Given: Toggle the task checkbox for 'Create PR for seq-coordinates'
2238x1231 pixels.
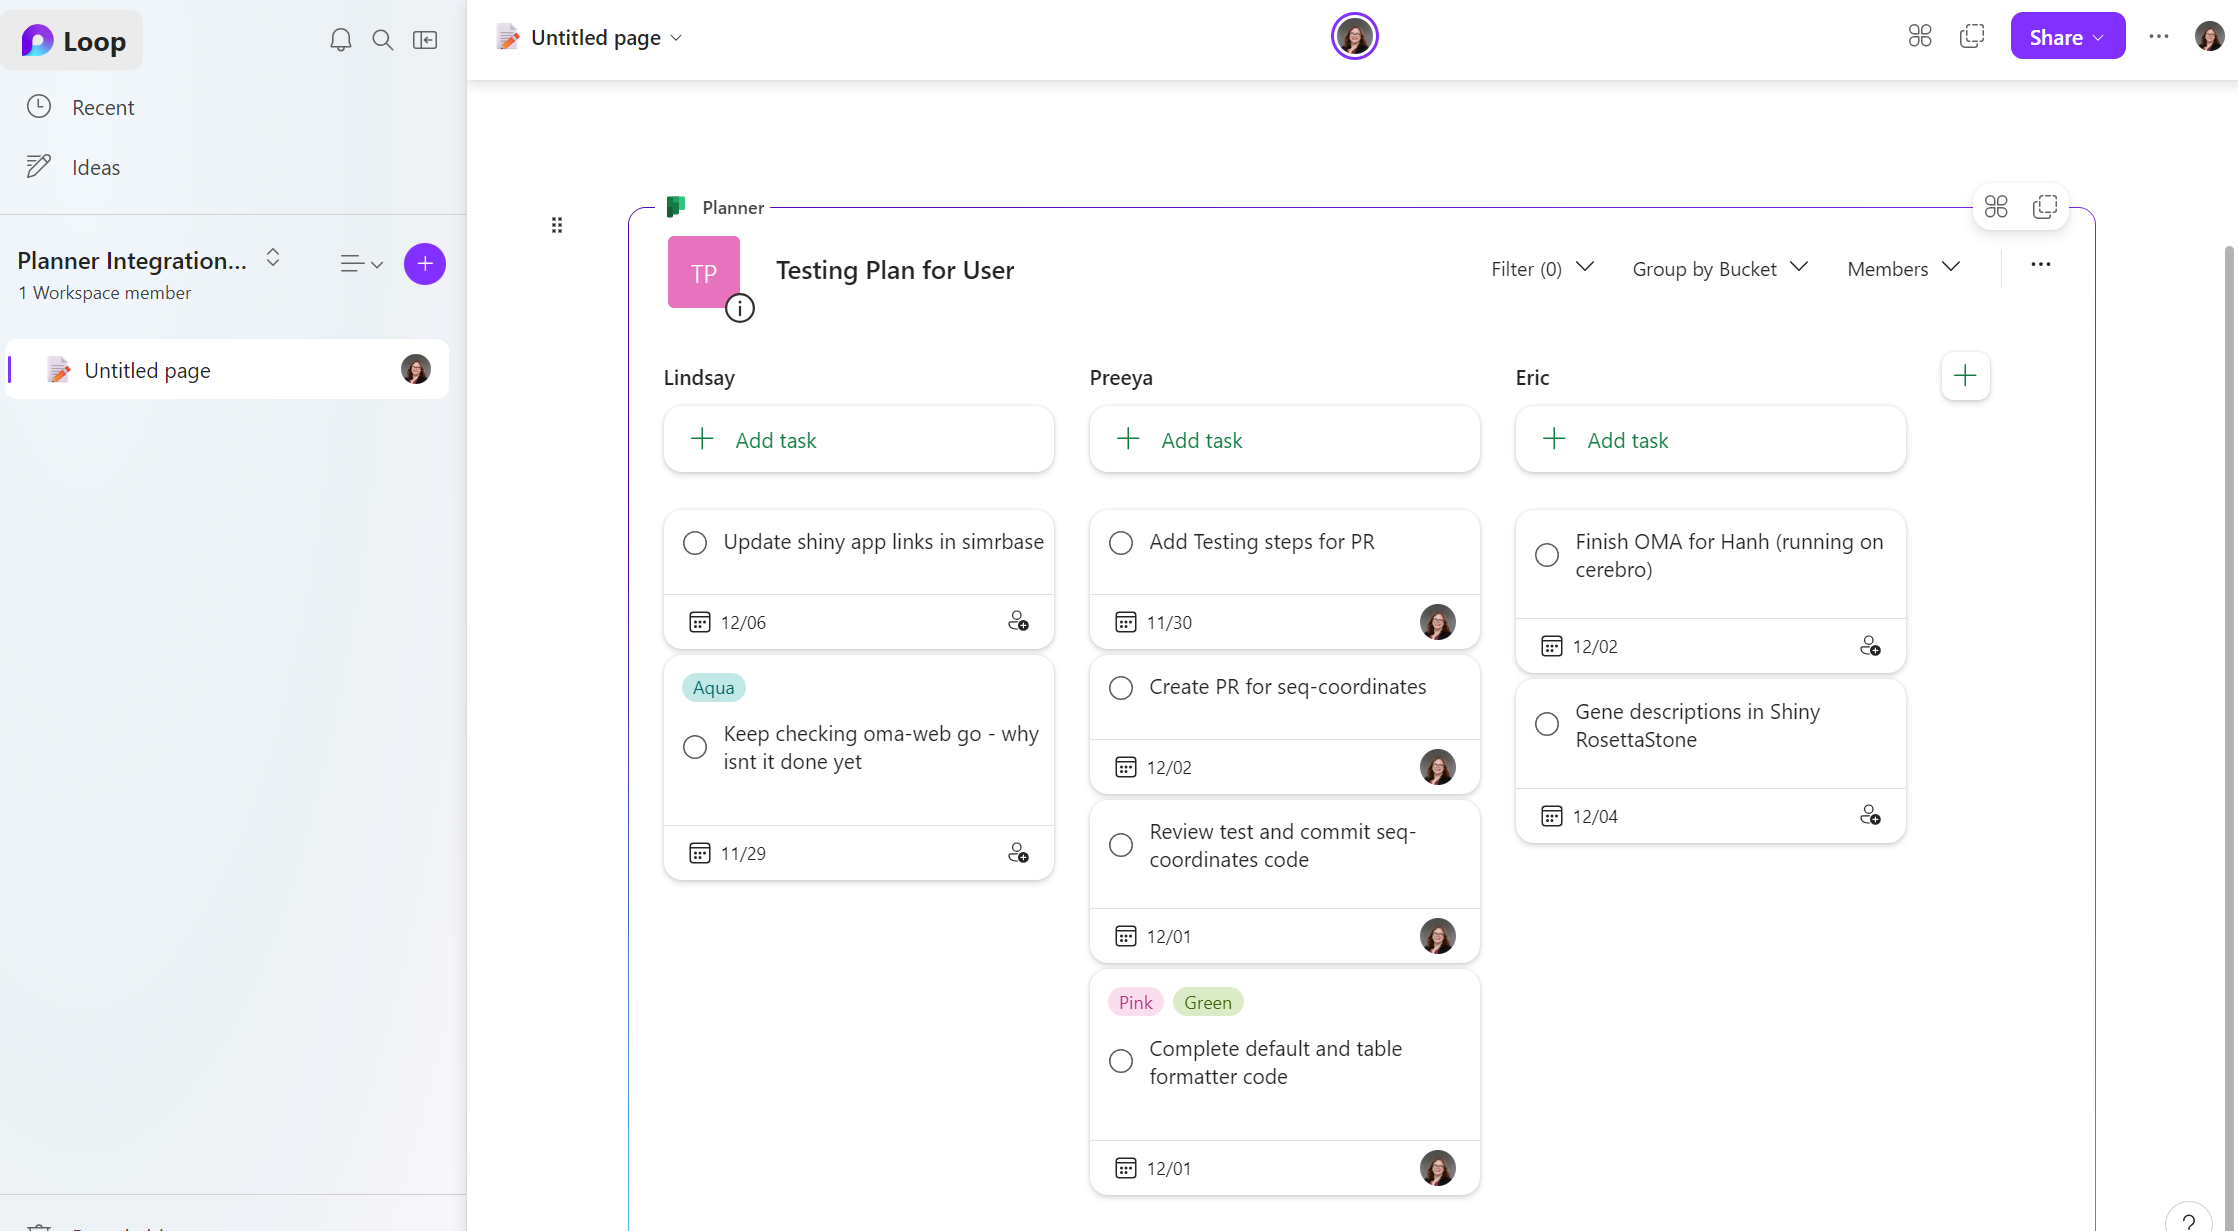Looking at the screenshot, I should point(1120,687).
